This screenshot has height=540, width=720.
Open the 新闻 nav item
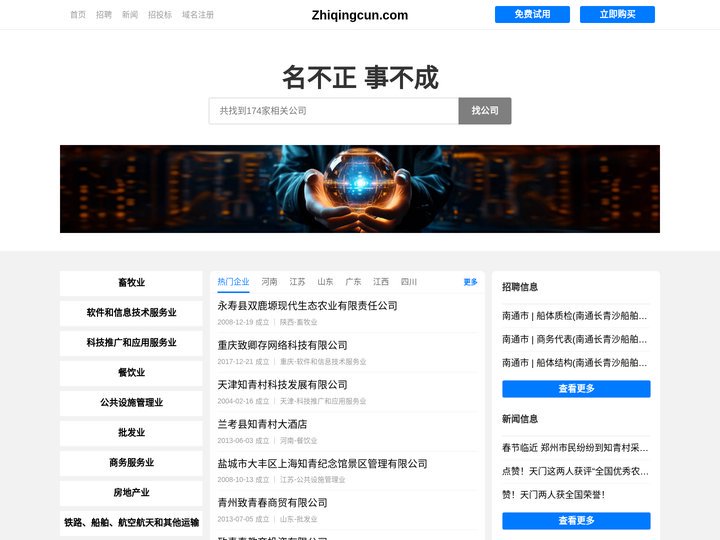coord(130,15)
